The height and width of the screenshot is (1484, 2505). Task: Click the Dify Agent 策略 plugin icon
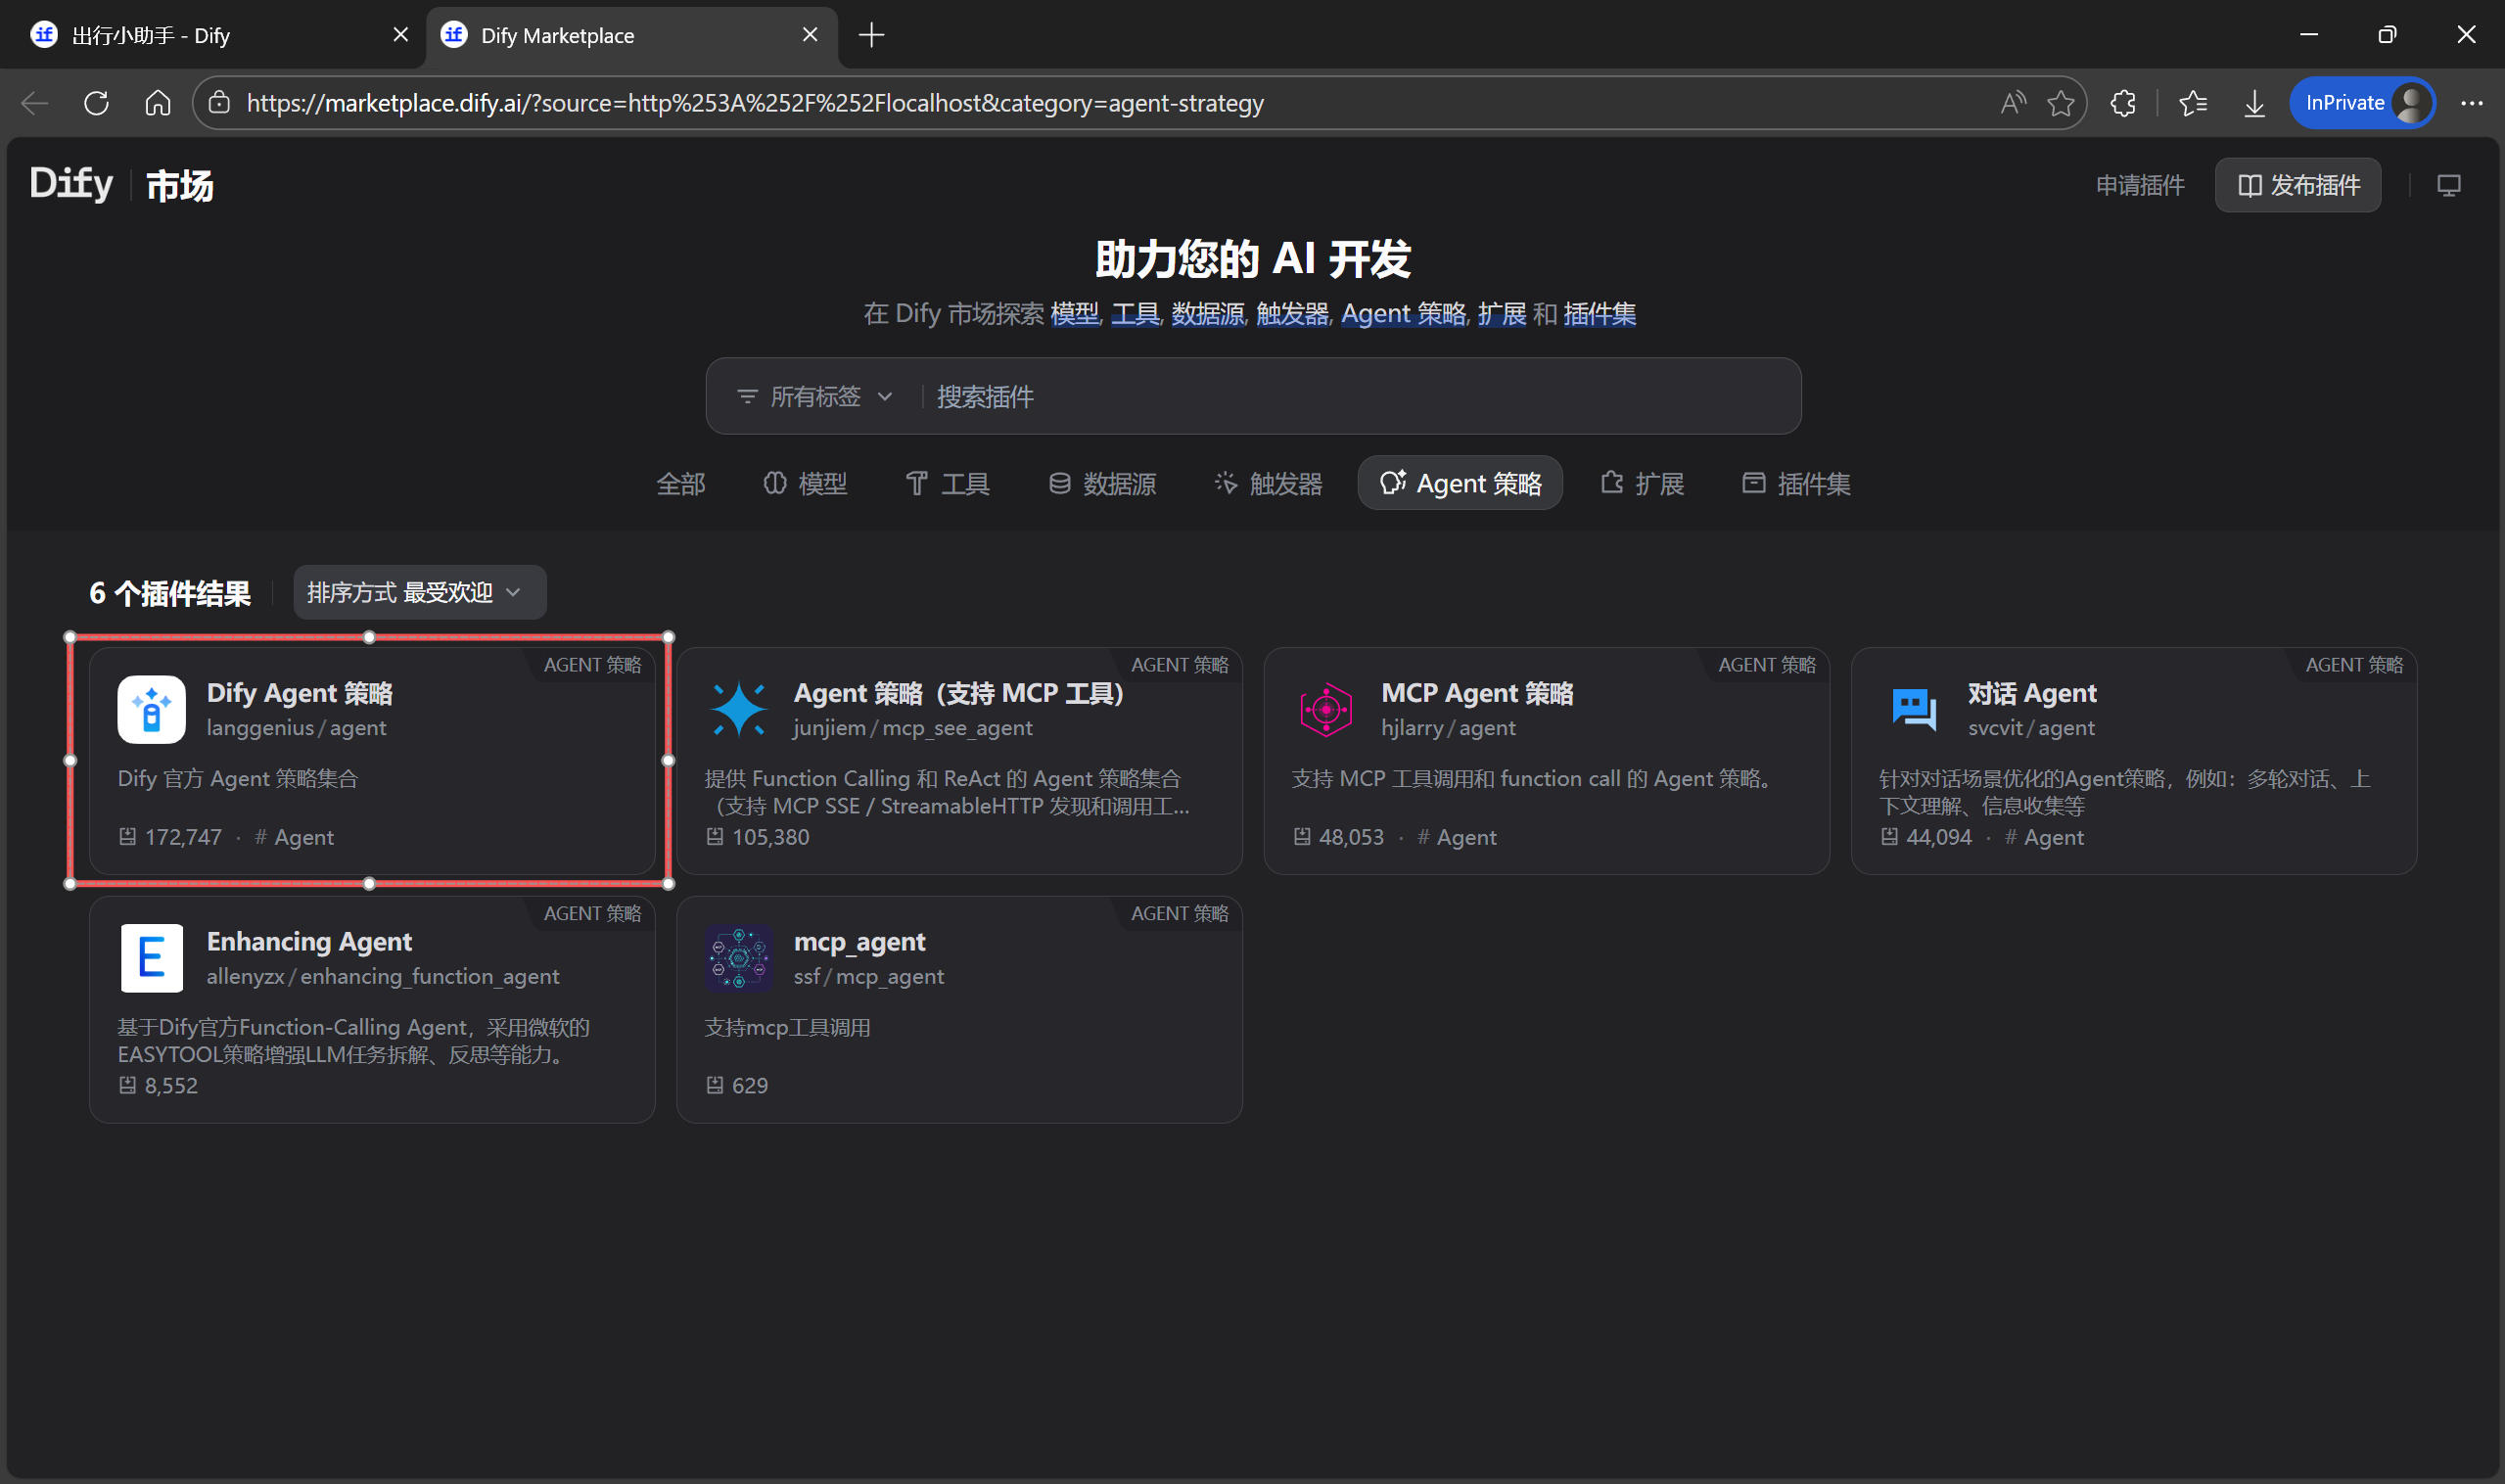click(x=151, y=709)
